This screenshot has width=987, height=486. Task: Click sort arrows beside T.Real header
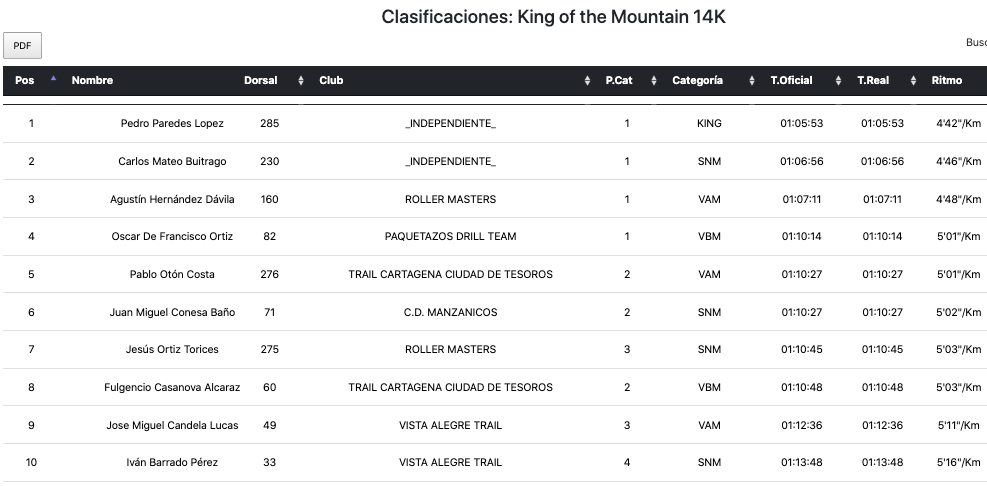[x=914, y=81]
